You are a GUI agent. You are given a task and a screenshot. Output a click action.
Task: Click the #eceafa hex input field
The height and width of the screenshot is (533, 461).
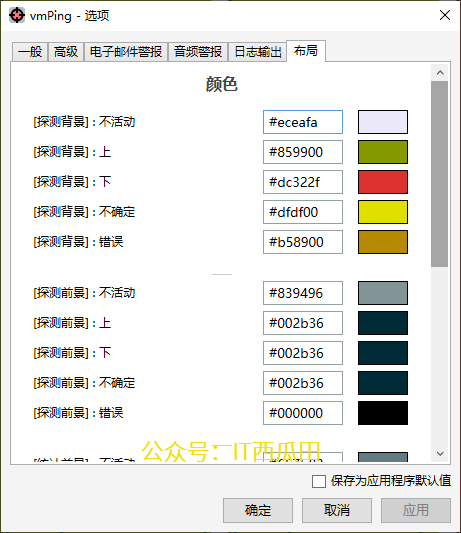[303, 122]
